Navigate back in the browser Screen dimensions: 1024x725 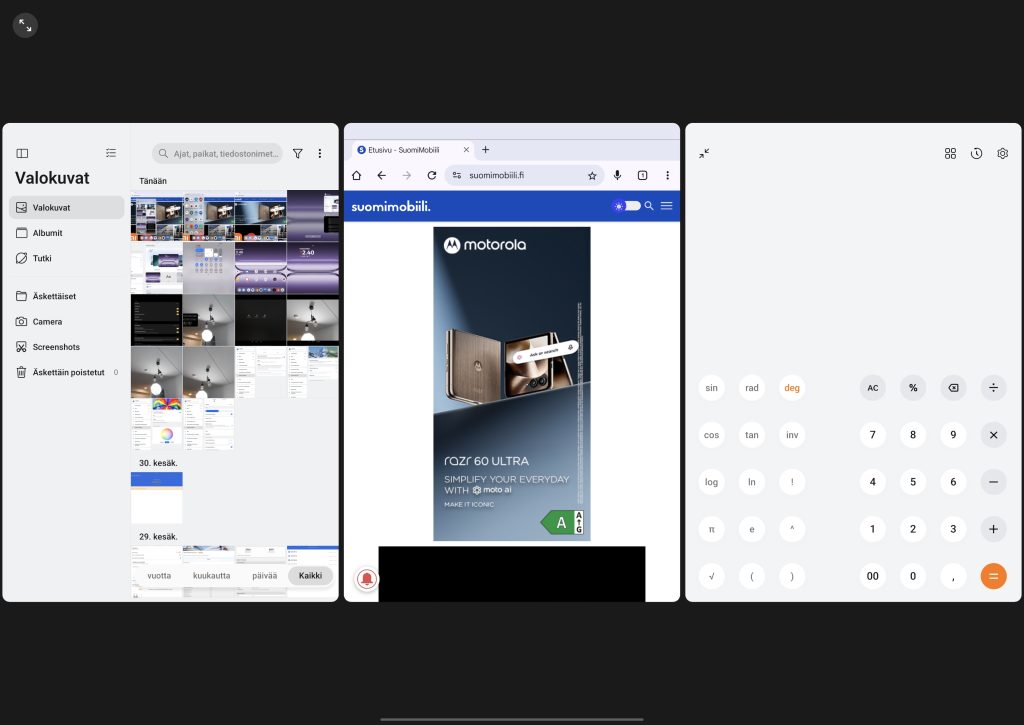(x=381, y=176)
